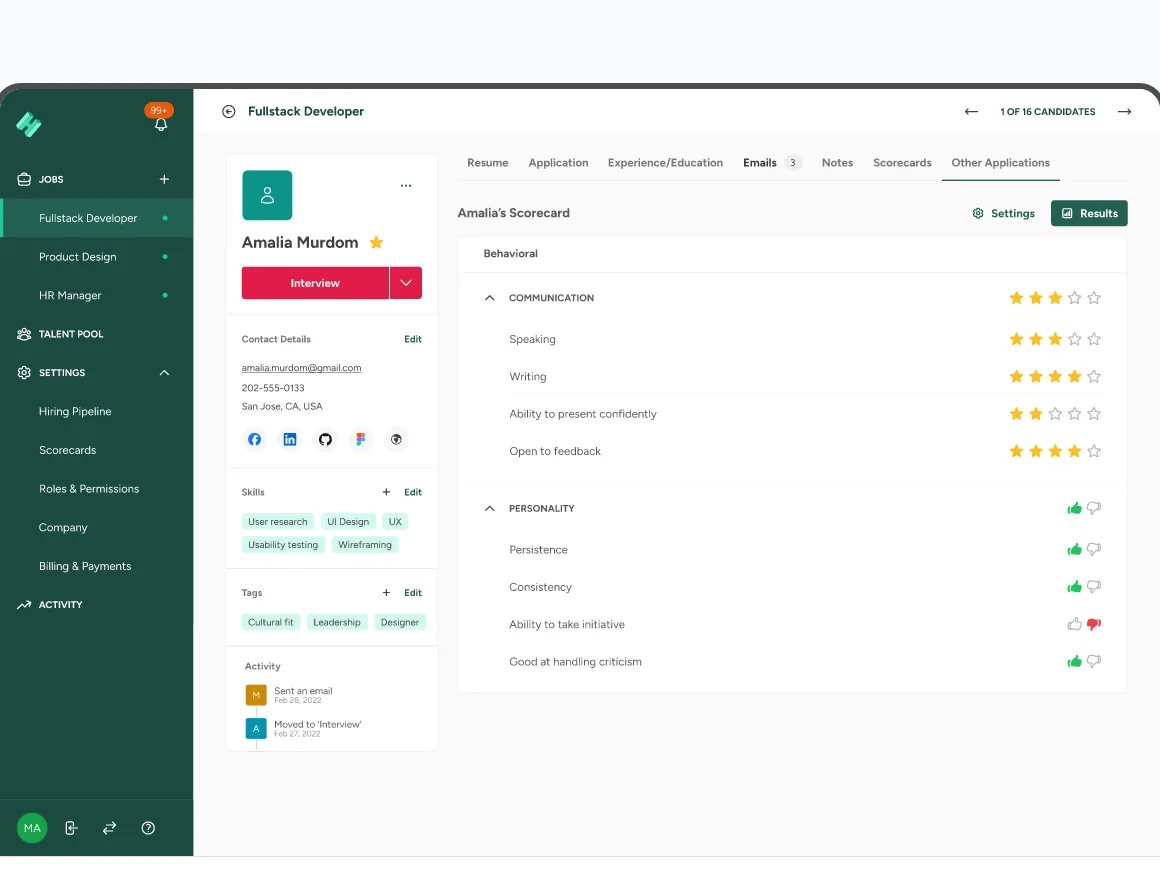Switch to the Notes tab
Screen dimensions: 1160x890
837,163
